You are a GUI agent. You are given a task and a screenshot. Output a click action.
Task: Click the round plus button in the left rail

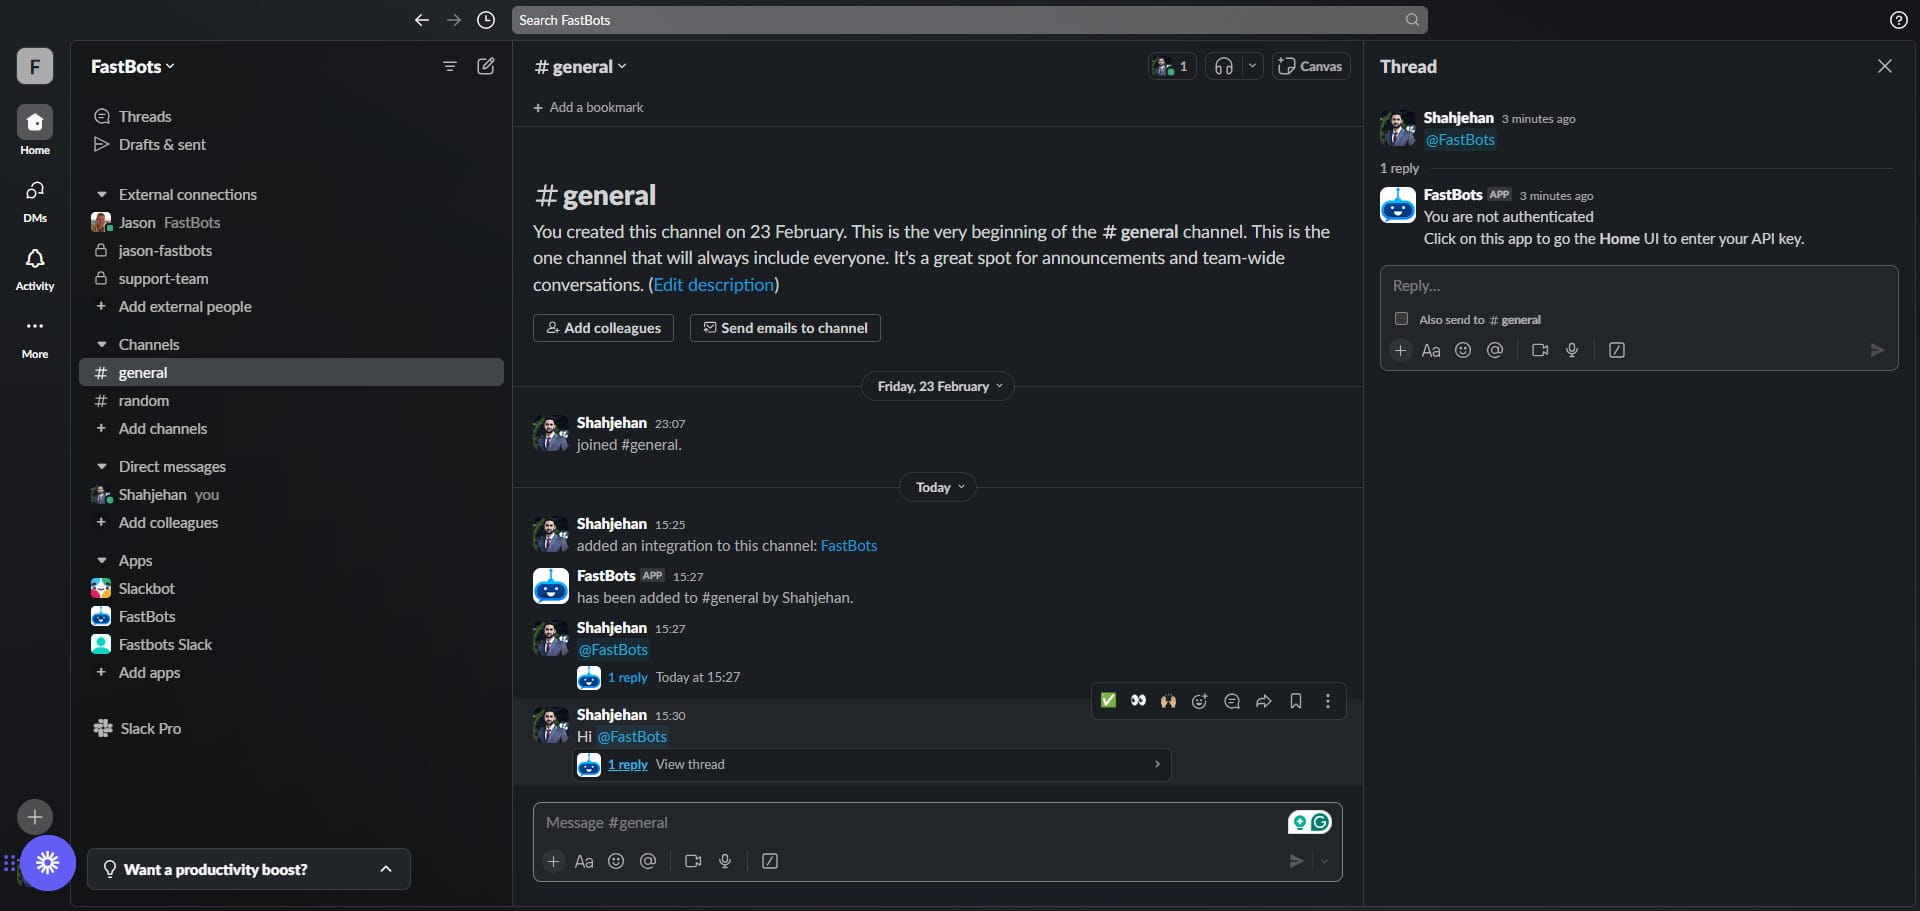(35, 817)
